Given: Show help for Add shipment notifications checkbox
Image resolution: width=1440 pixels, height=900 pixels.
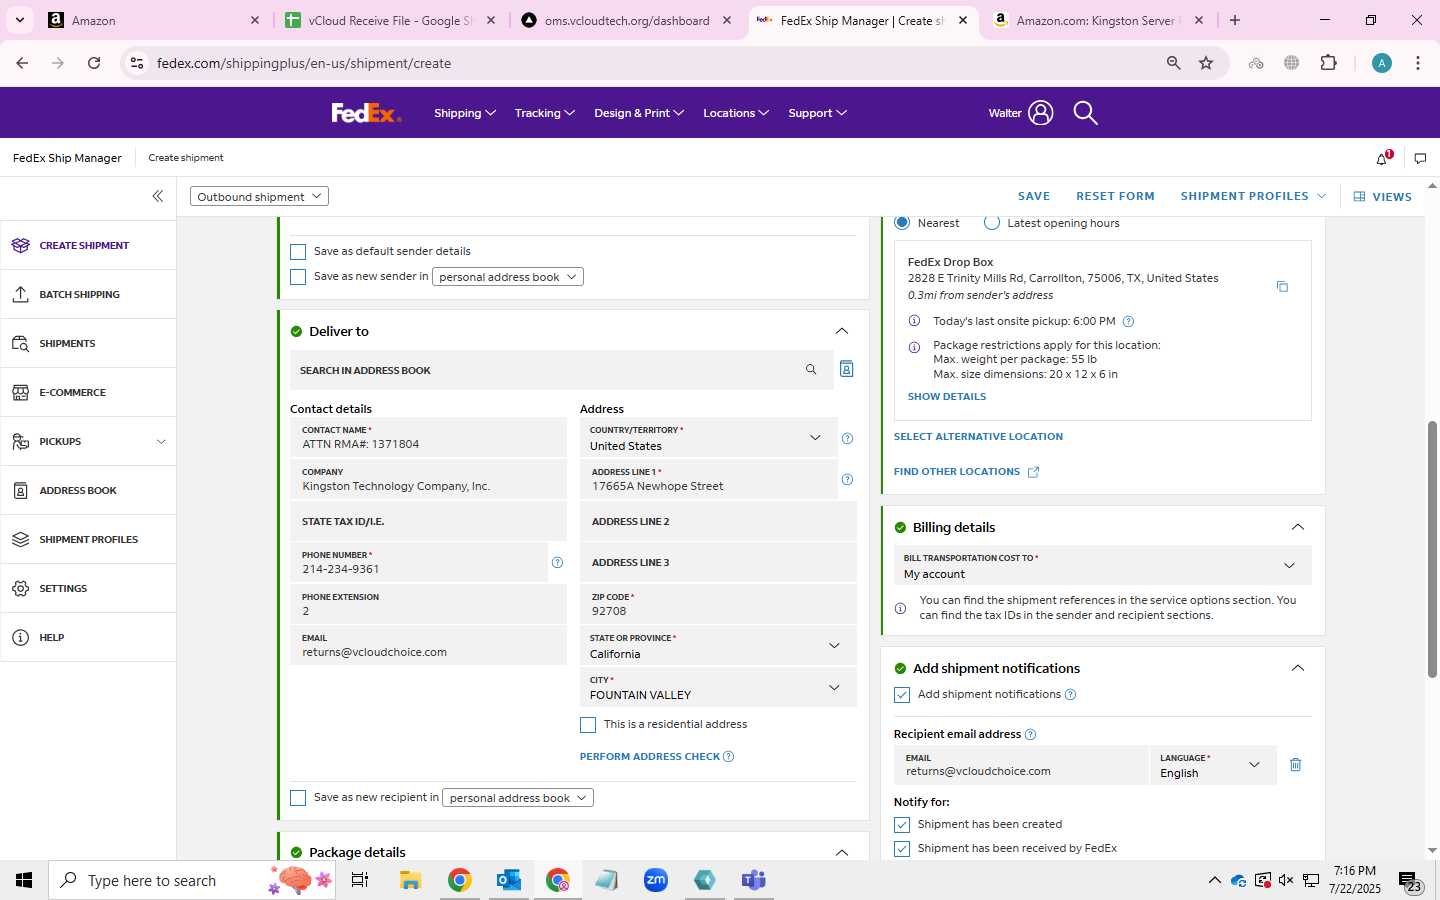Looking at the screenshot, I should tap(1070, 694).
